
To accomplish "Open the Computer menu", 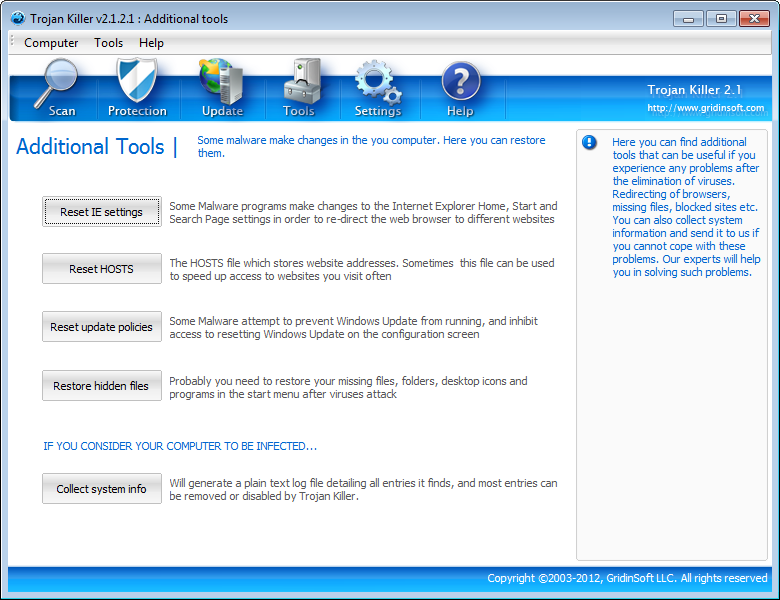I will (51, 43).
